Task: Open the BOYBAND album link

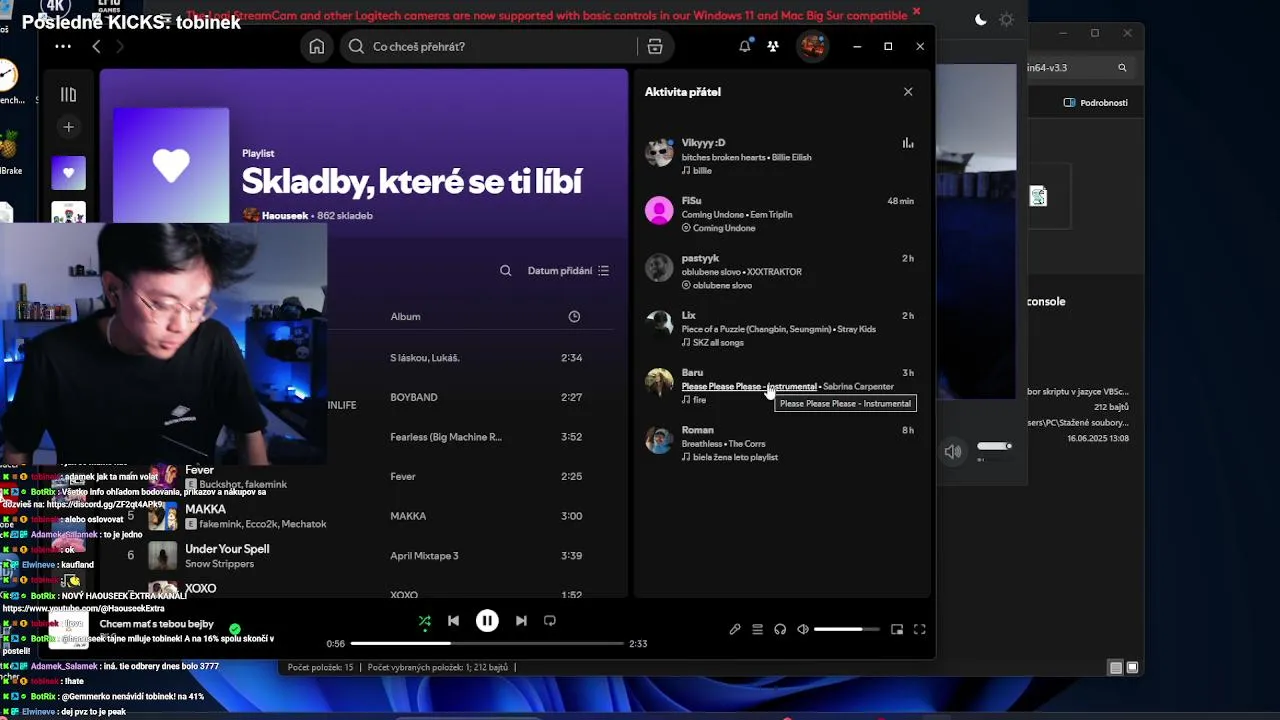Action: 414,397
